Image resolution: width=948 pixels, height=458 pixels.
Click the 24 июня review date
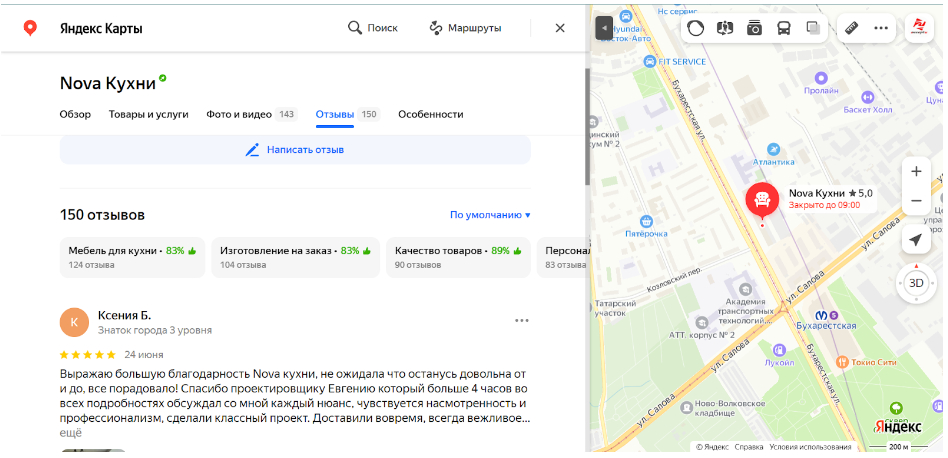144,355
